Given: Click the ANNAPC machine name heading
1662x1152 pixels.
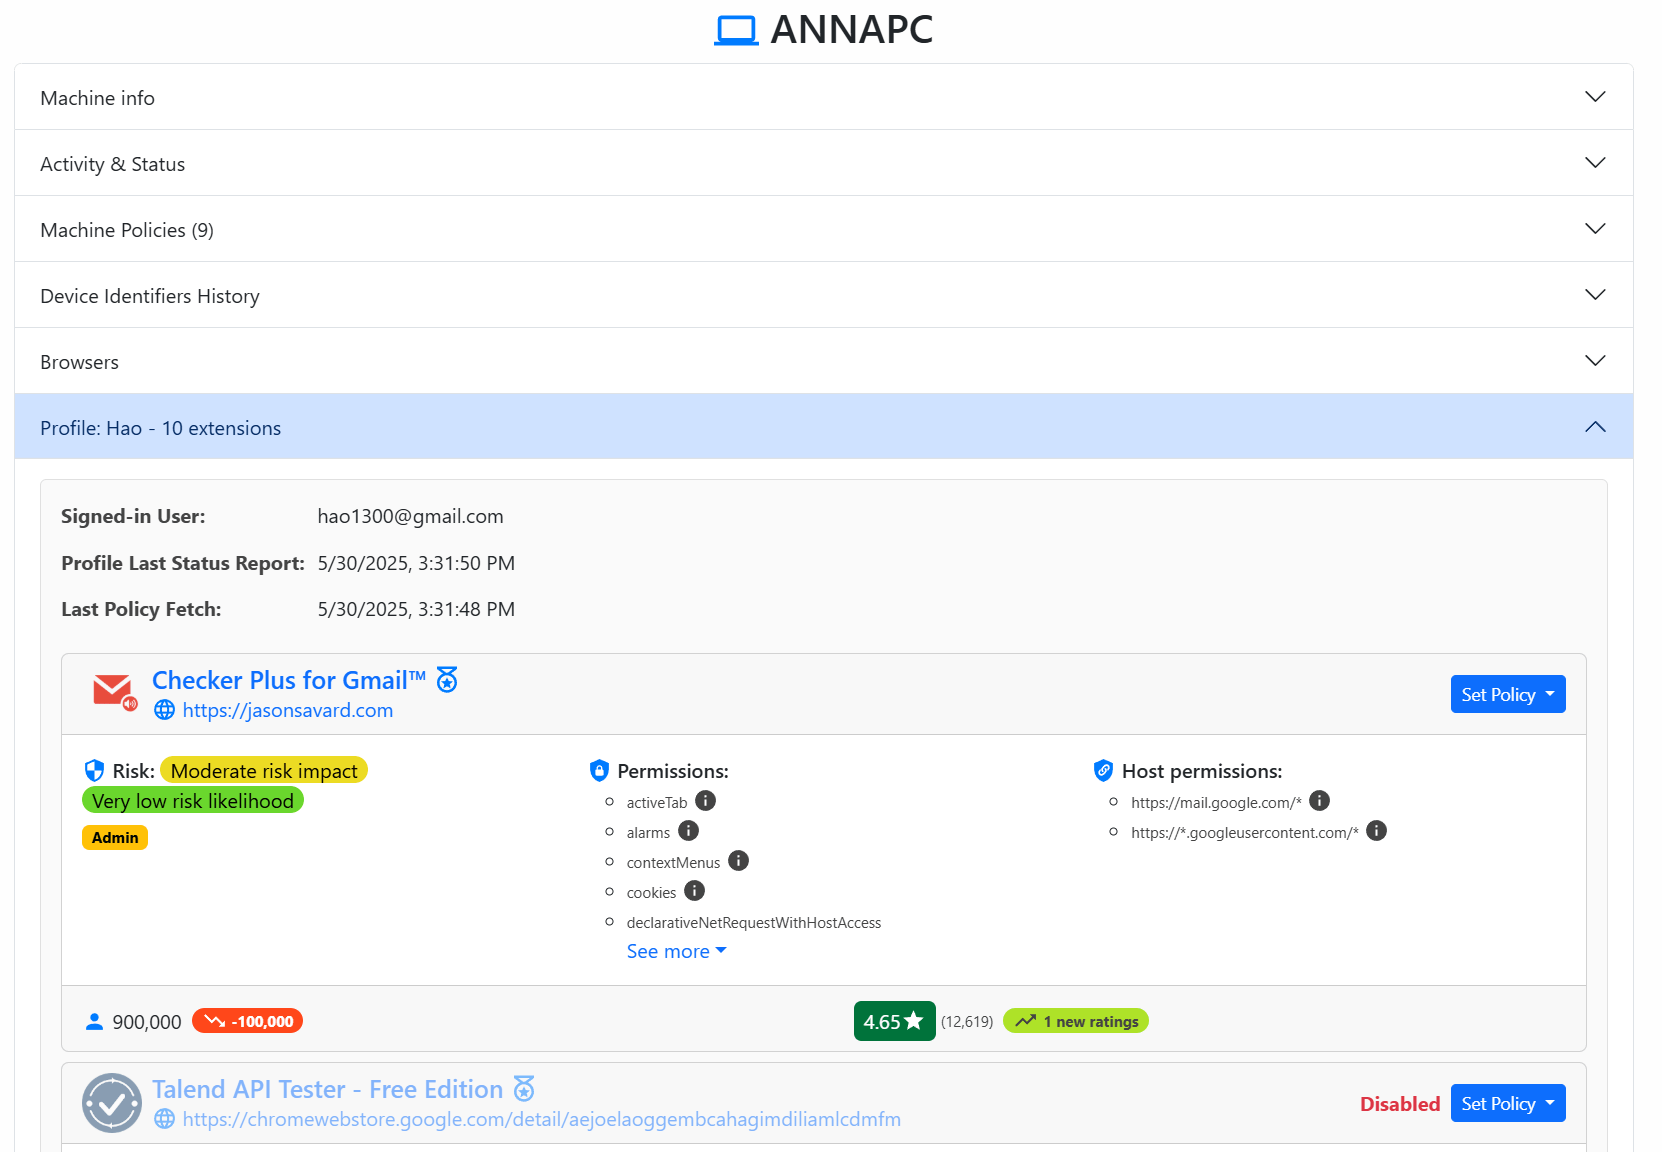Looking at the screenshot, I should click(x=851, y=30).
